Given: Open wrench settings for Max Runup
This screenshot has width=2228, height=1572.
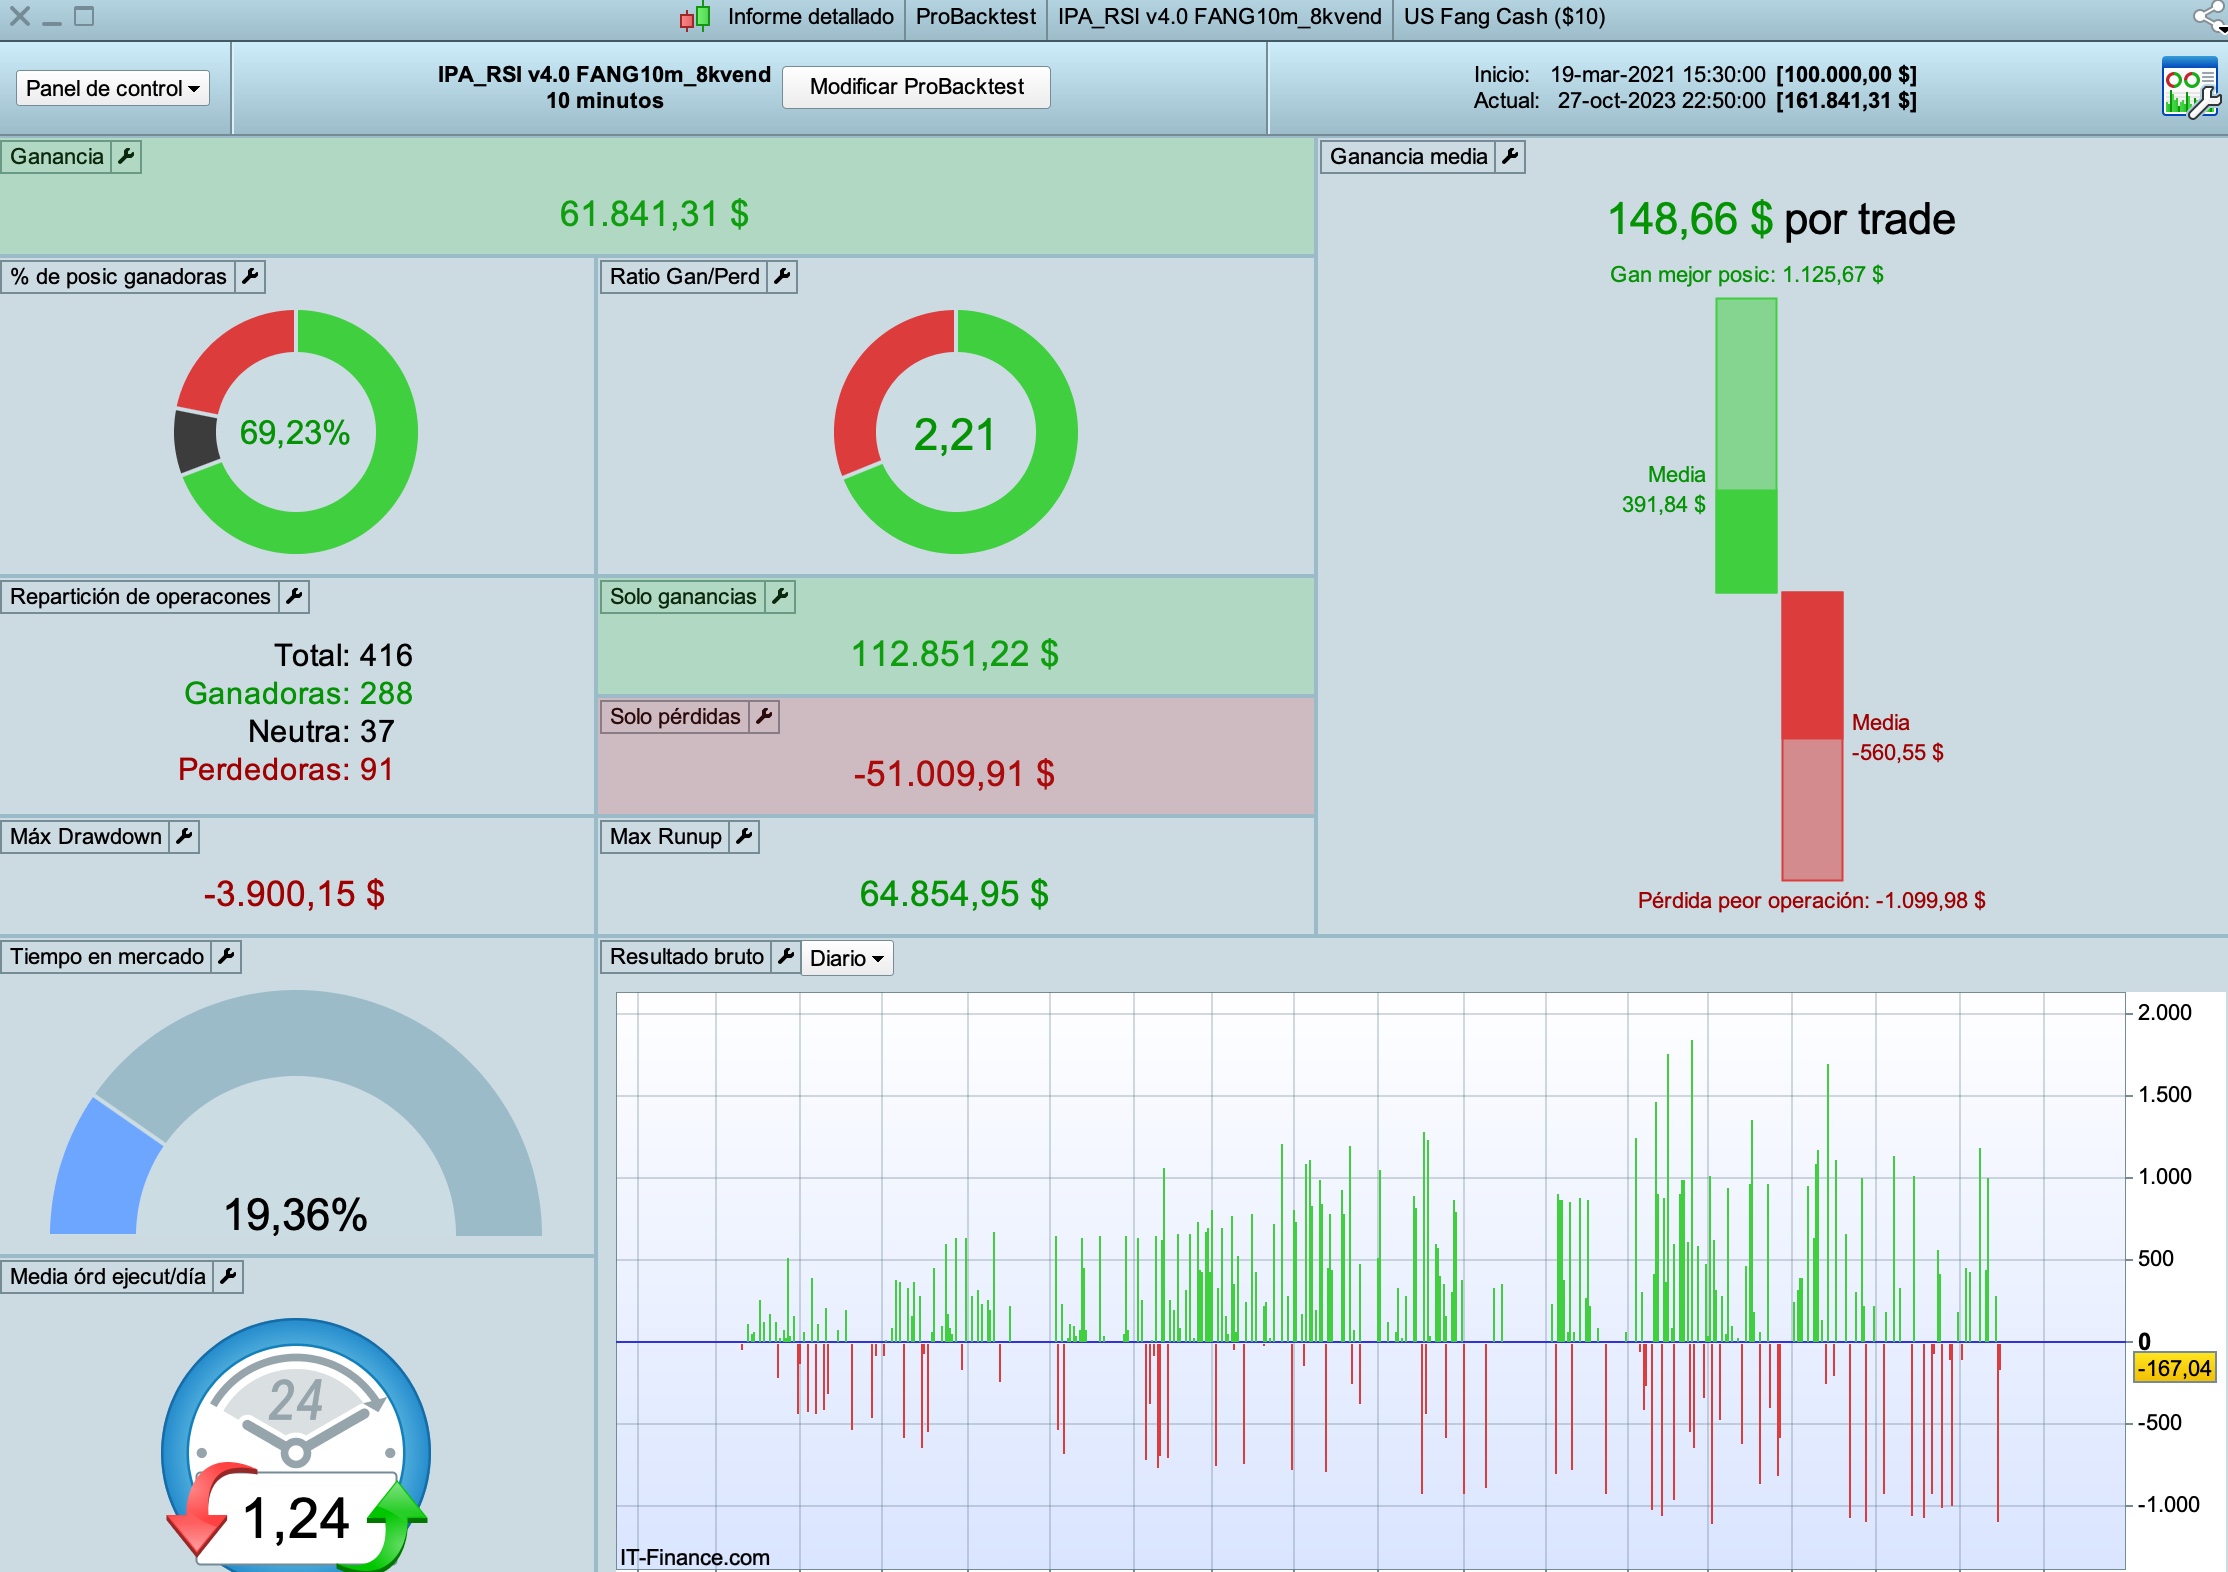Looking at the screenshot, I should tap(744, 837).
